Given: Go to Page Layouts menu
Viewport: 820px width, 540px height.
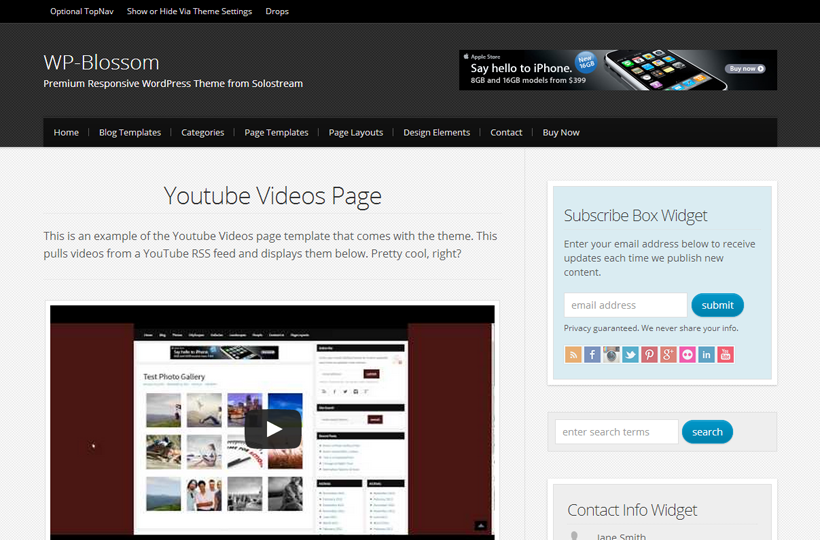Looking at the screenshot, I should point(356,132).
